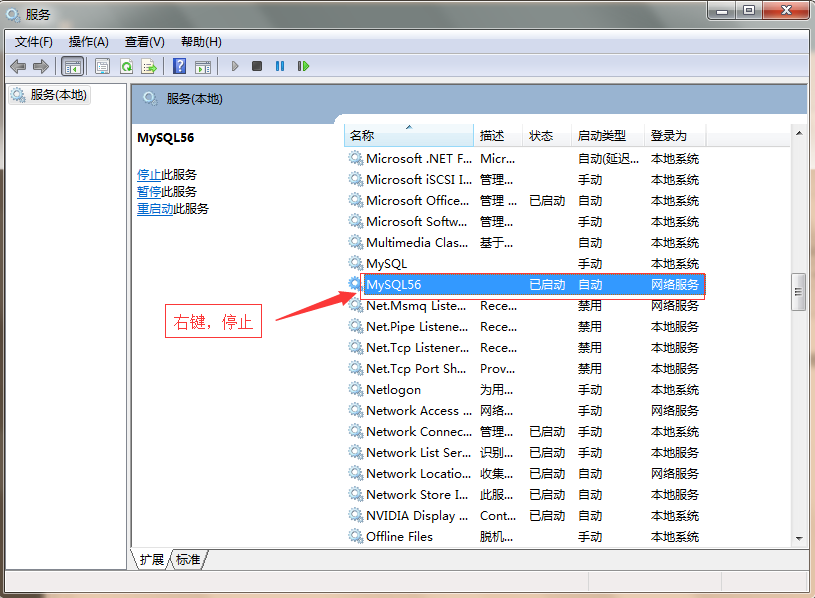Image resolution: width=815 pixels, height=598 pixels.
Task: Select the Network Locatio... service row
Action: [524, 474]
